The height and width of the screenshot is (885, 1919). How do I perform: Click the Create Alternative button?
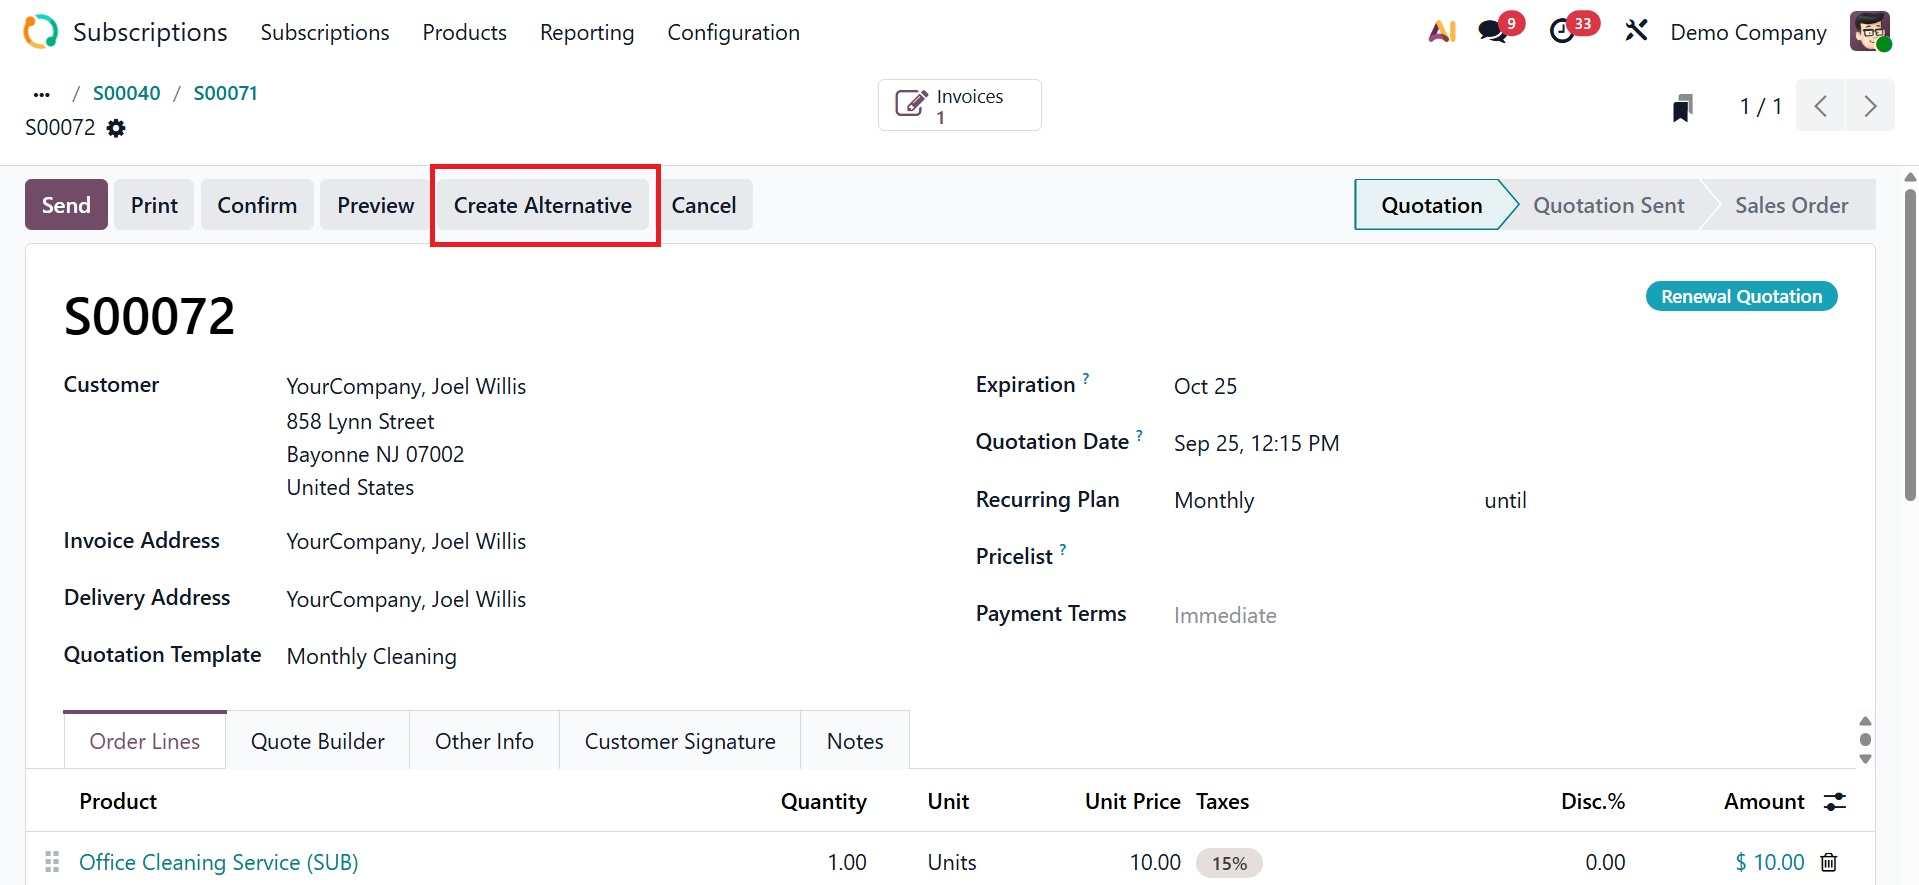[x=543, y=205]
